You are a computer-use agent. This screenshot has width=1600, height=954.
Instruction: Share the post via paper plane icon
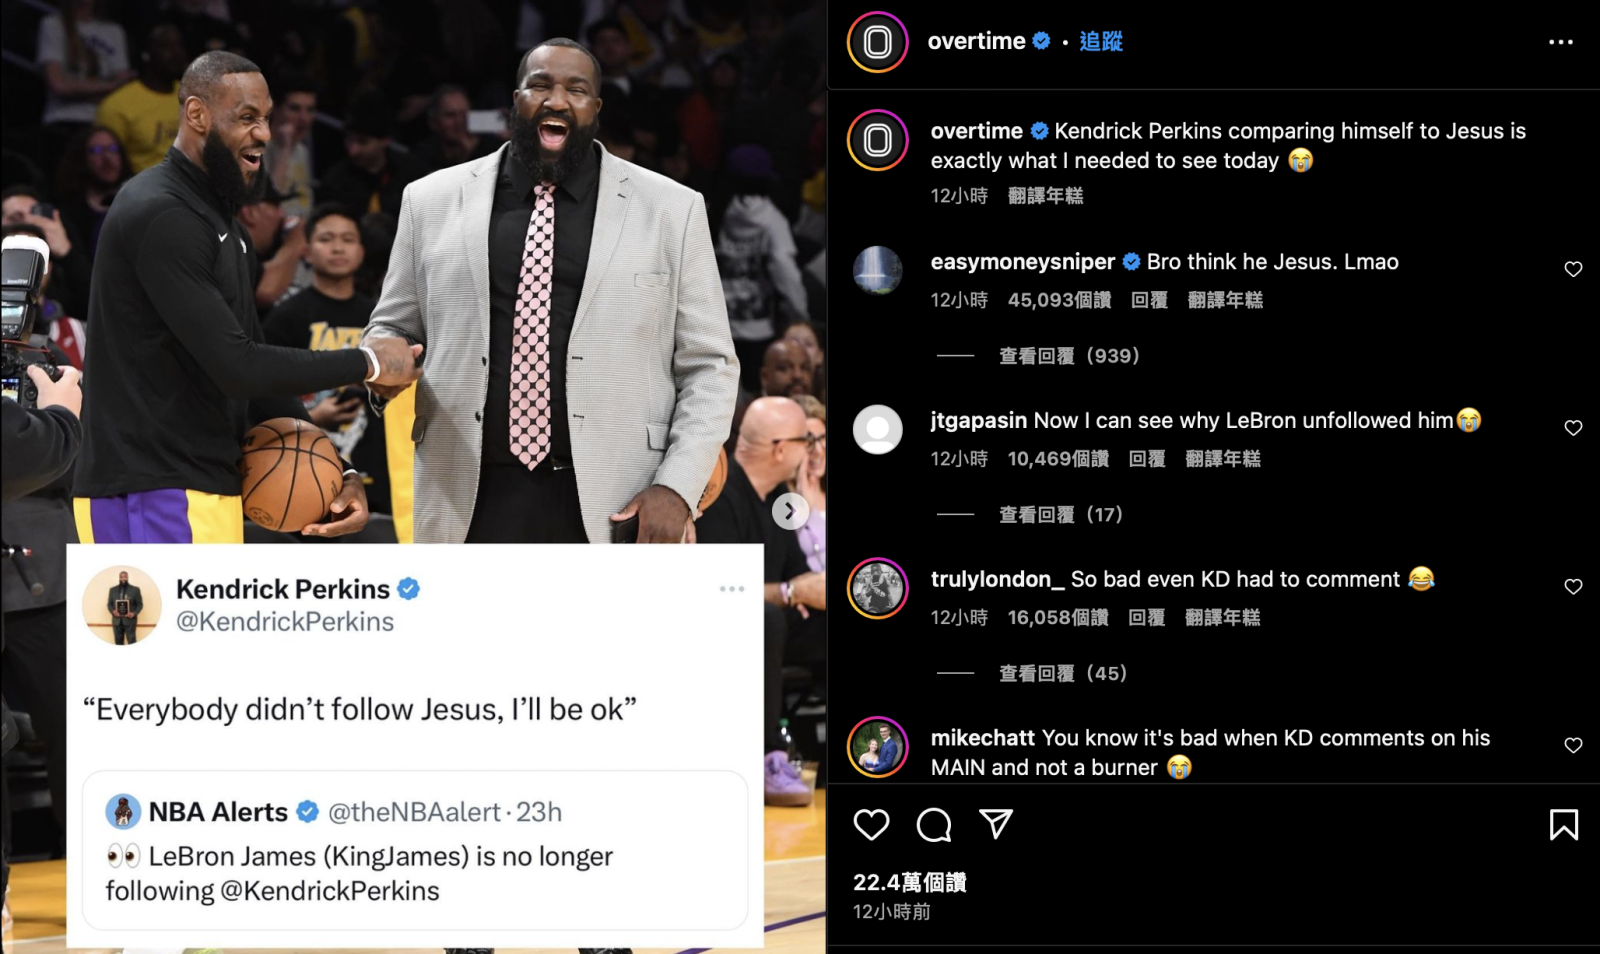click(x=996, y=824)
